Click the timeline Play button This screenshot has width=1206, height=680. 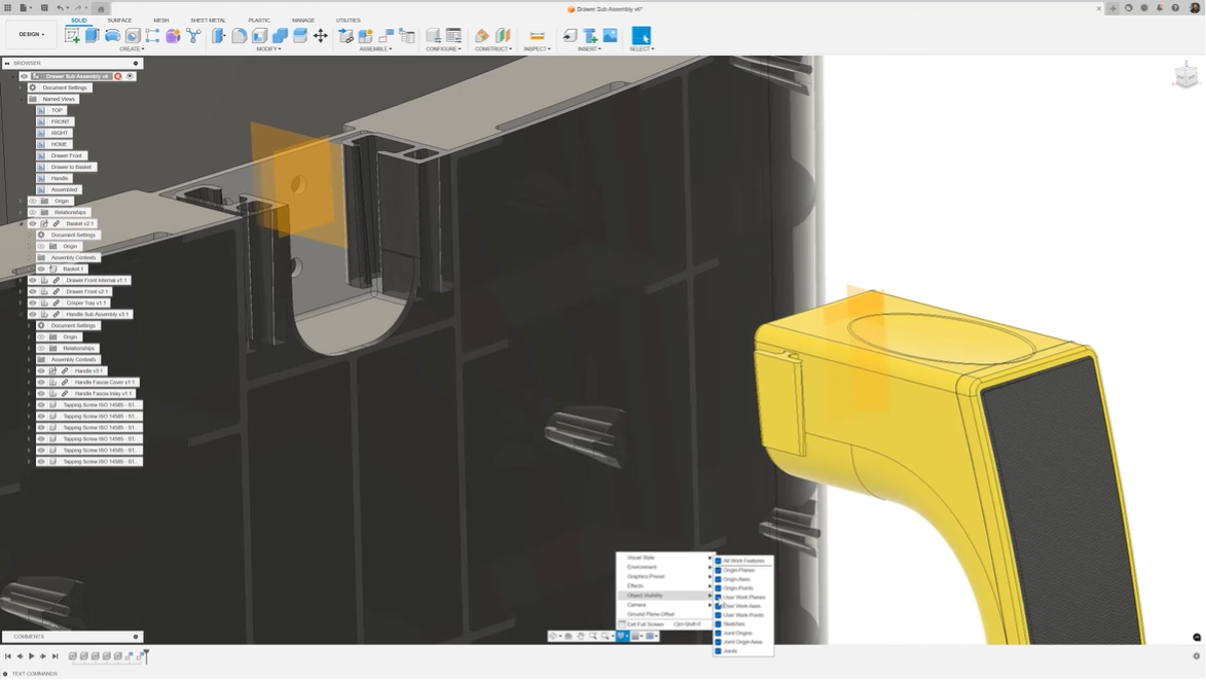[x=31, y=656]
